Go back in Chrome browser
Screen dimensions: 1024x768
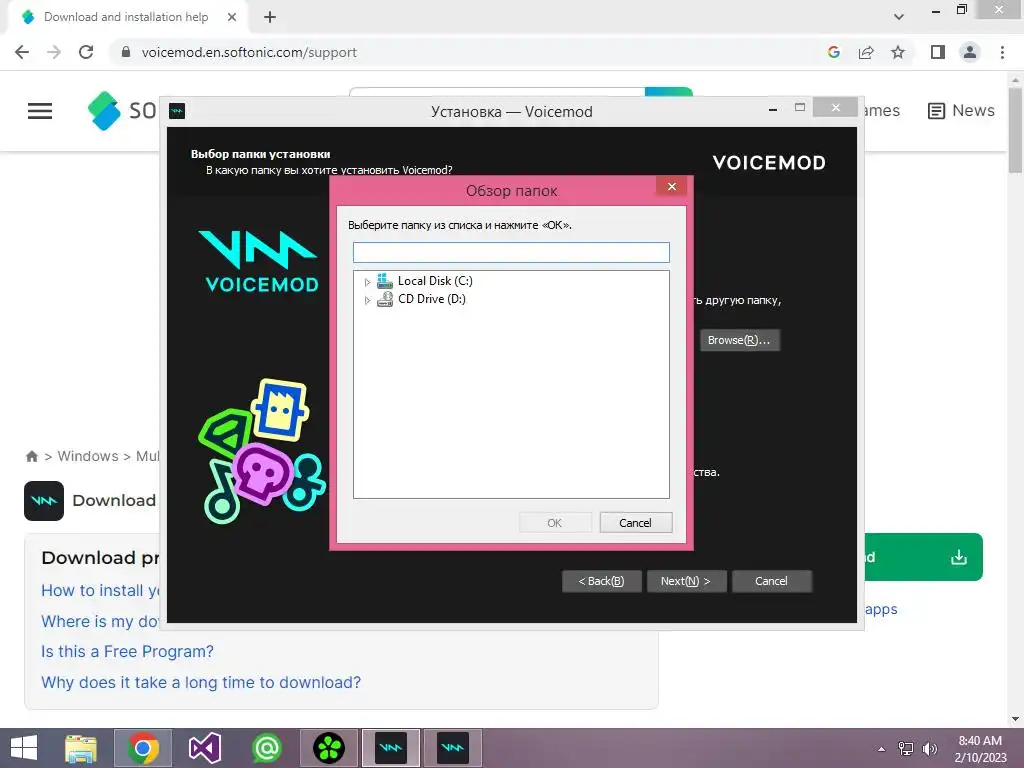coord(22,52)
